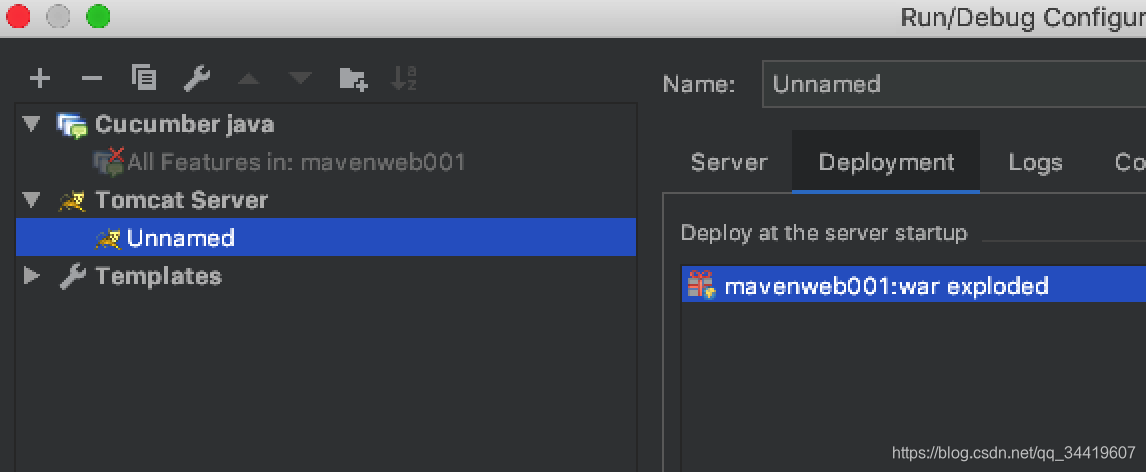Collapse the Cucumber java node
The image size is (1146, 472).
pyautogui.click(x=31, y=123)
